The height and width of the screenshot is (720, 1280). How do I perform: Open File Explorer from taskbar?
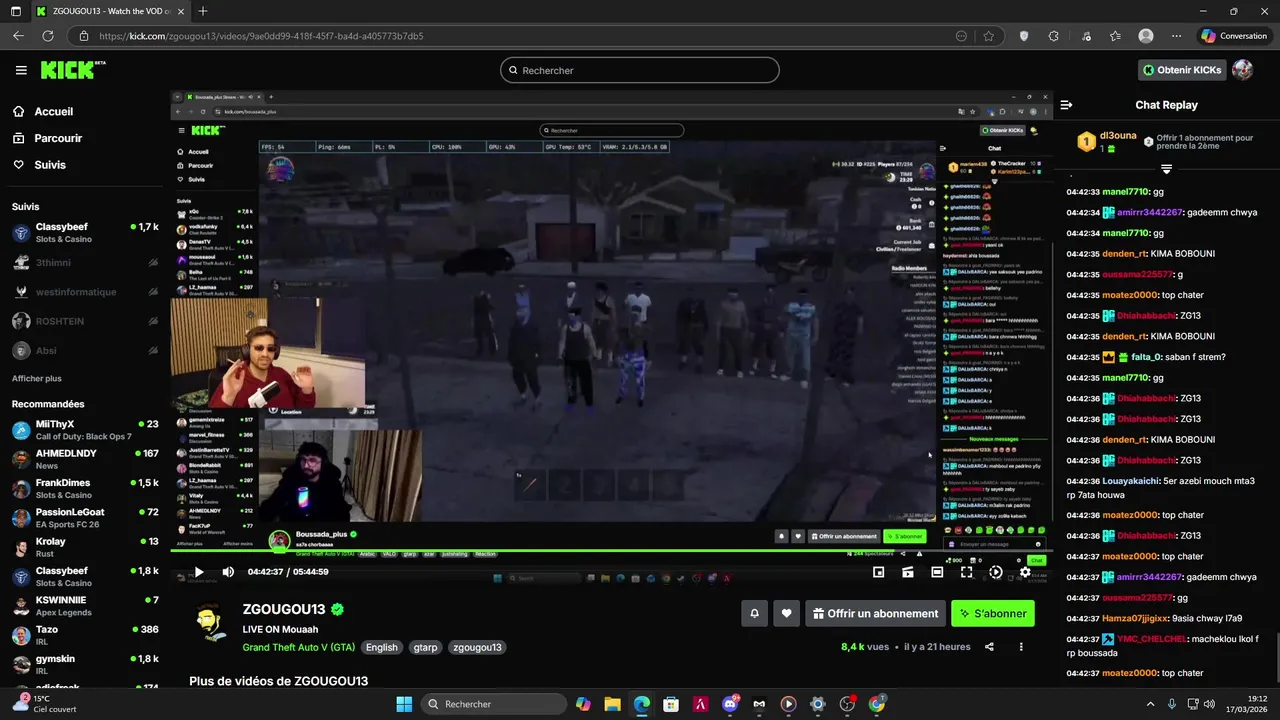tap(612, 704)
